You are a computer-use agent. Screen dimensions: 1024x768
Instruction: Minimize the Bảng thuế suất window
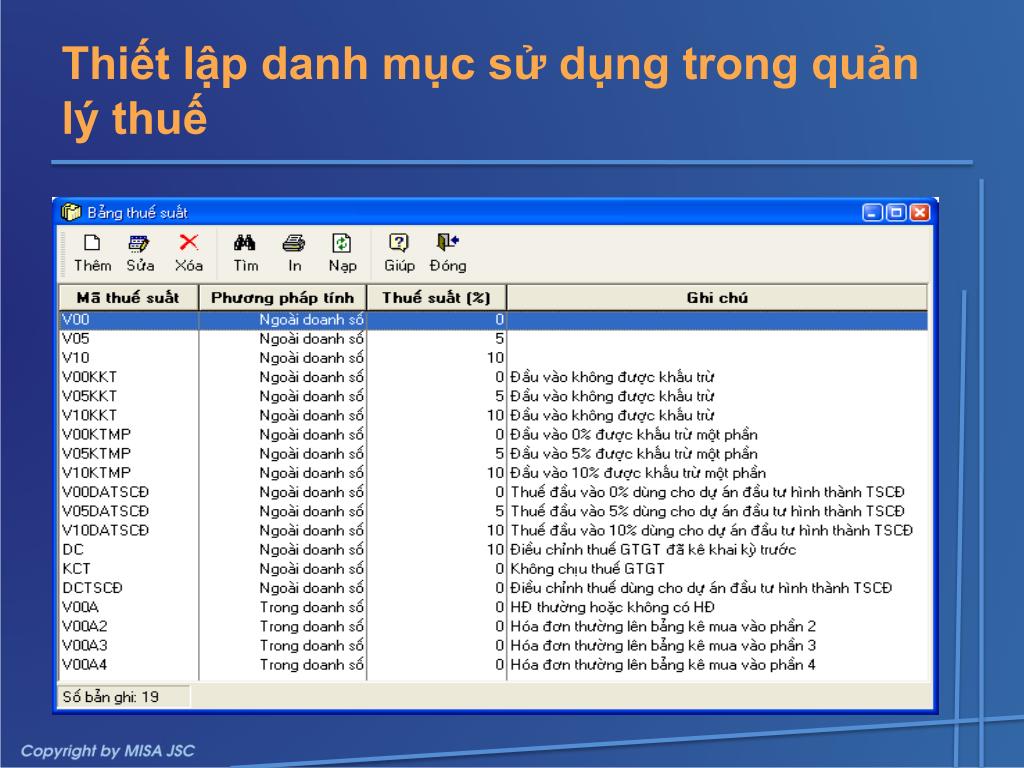(x=872, y=212)
